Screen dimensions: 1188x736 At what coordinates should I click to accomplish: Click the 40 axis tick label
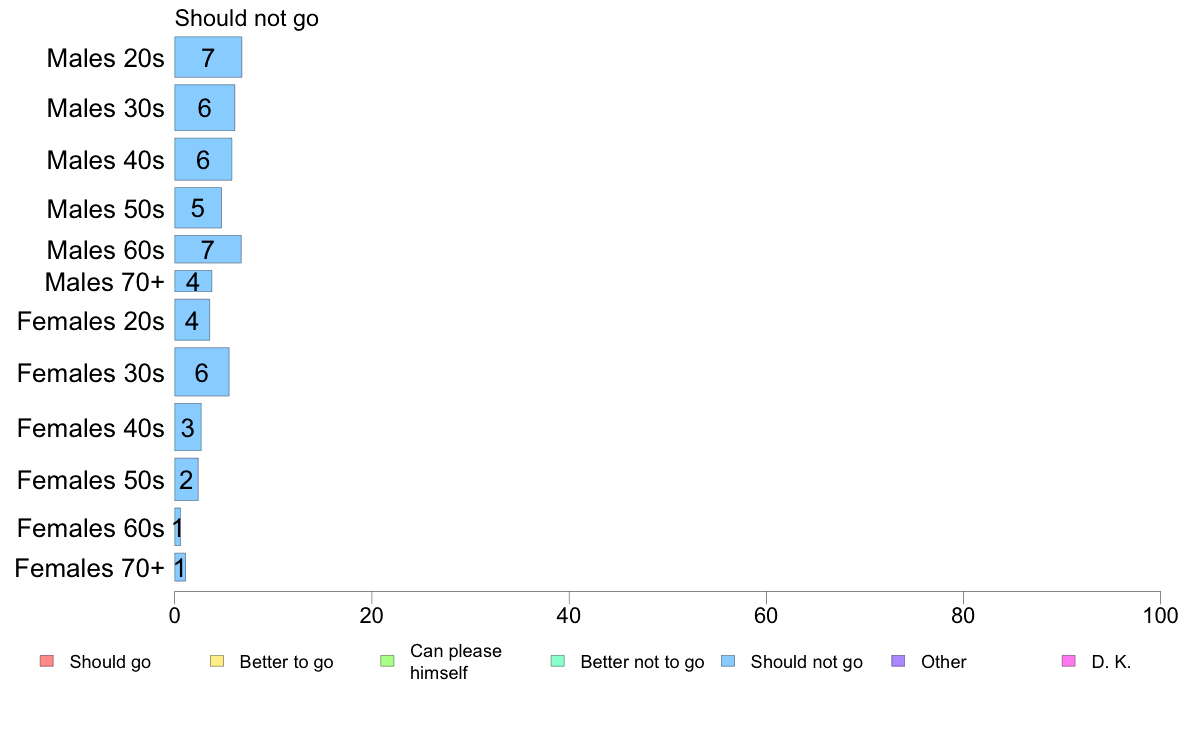569,615
